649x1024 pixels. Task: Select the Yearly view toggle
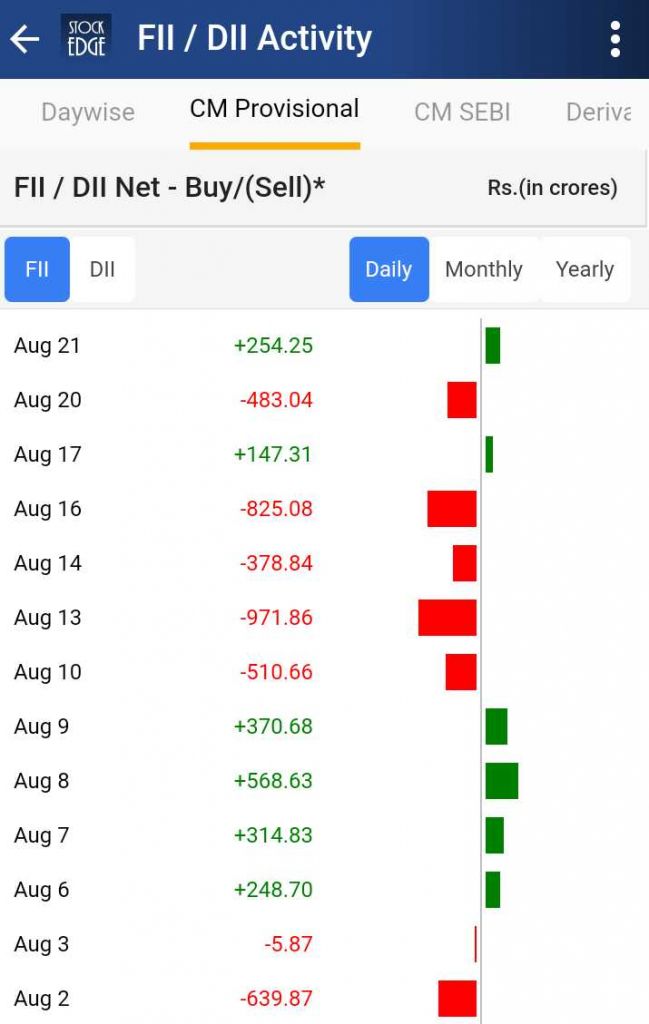tap(586, 268)
